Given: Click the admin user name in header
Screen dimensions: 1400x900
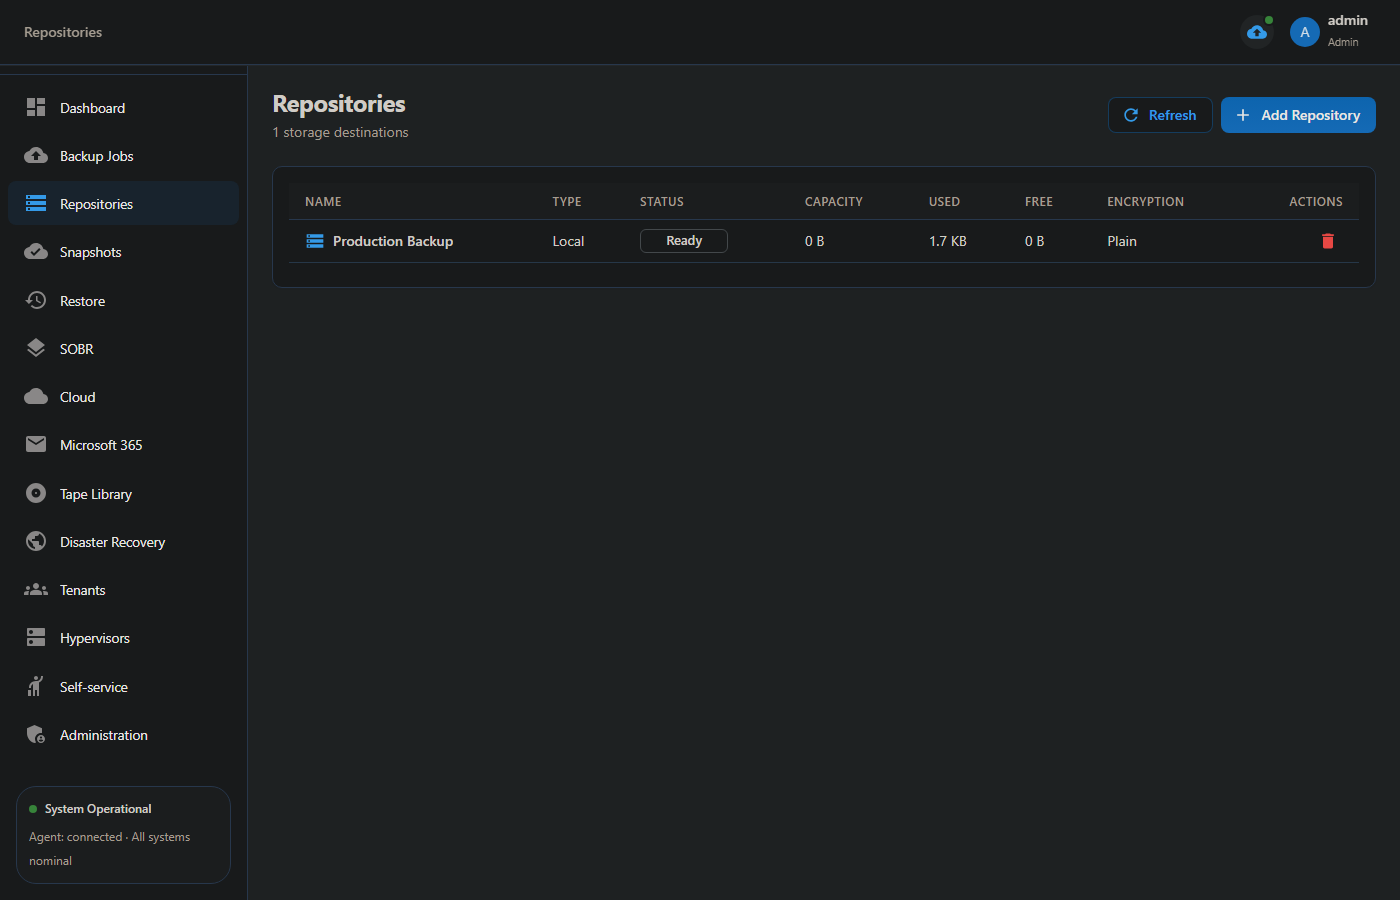Looking at the screenshot, I should [1348, 20].
